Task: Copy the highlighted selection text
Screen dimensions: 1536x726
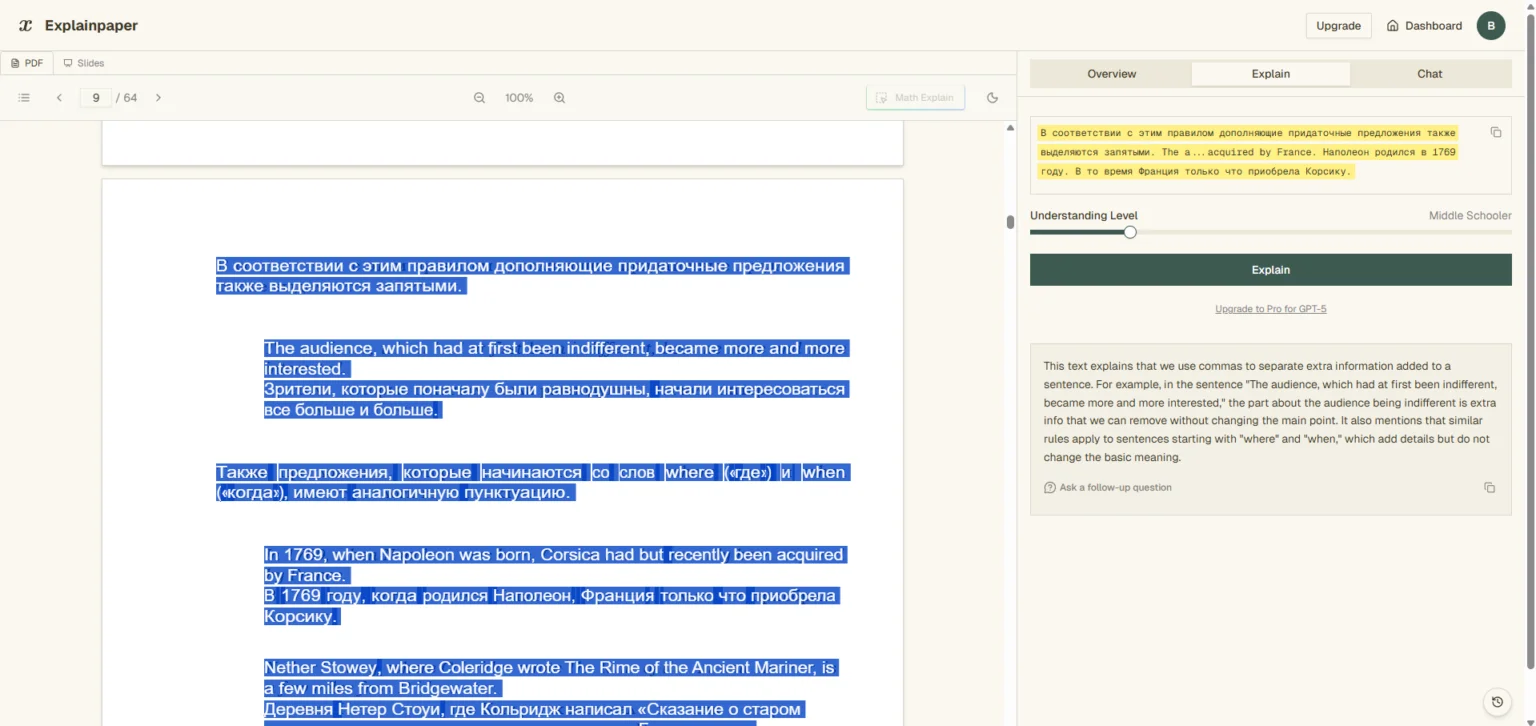Action: pyautogui.click(x=1495, y=133)
